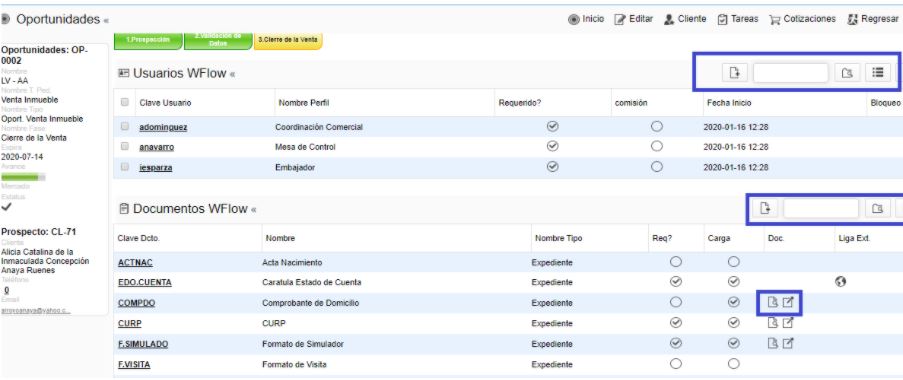Open the anavarro user link
The width and height of the screenshot is (903, 380).
click(x=157, y=147)
